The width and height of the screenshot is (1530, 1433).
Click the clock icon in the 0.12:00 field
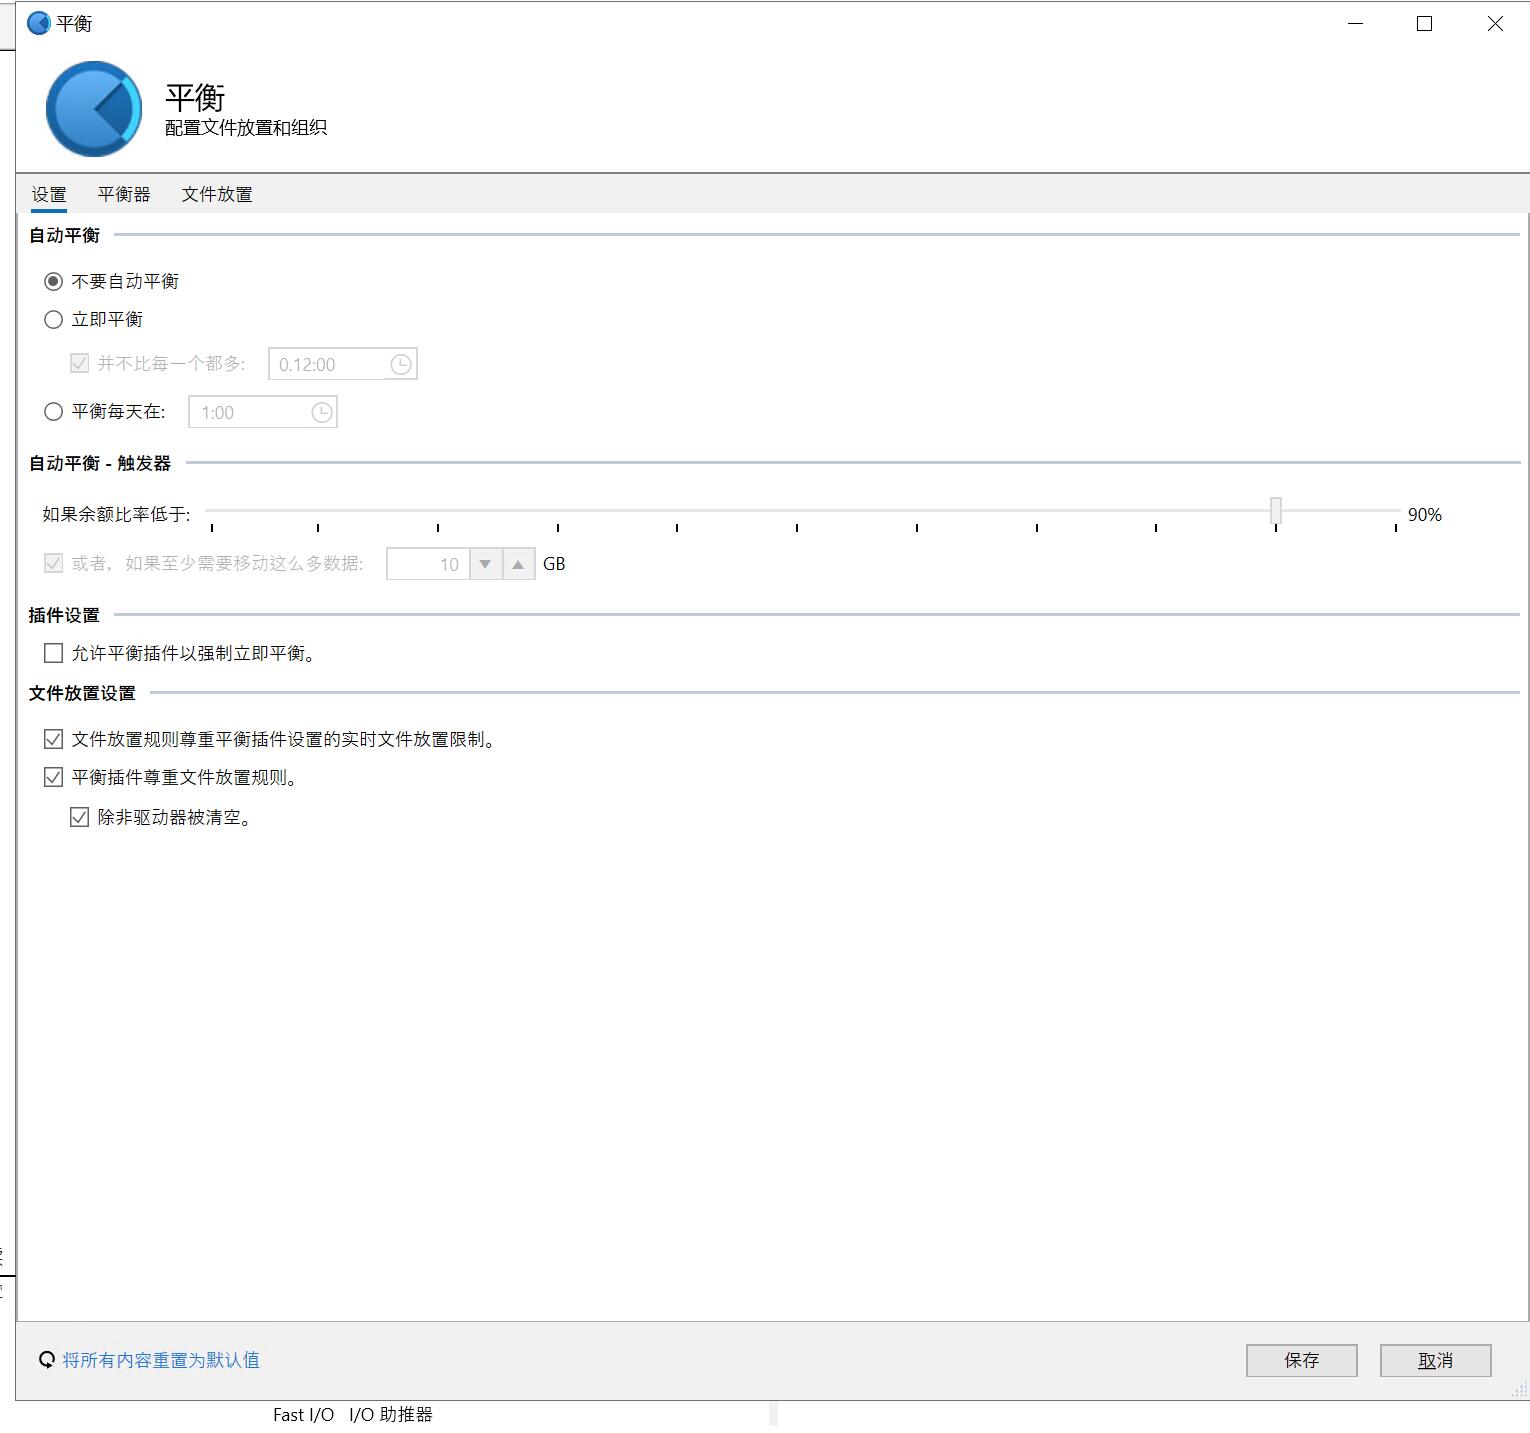tap(400, 364)
